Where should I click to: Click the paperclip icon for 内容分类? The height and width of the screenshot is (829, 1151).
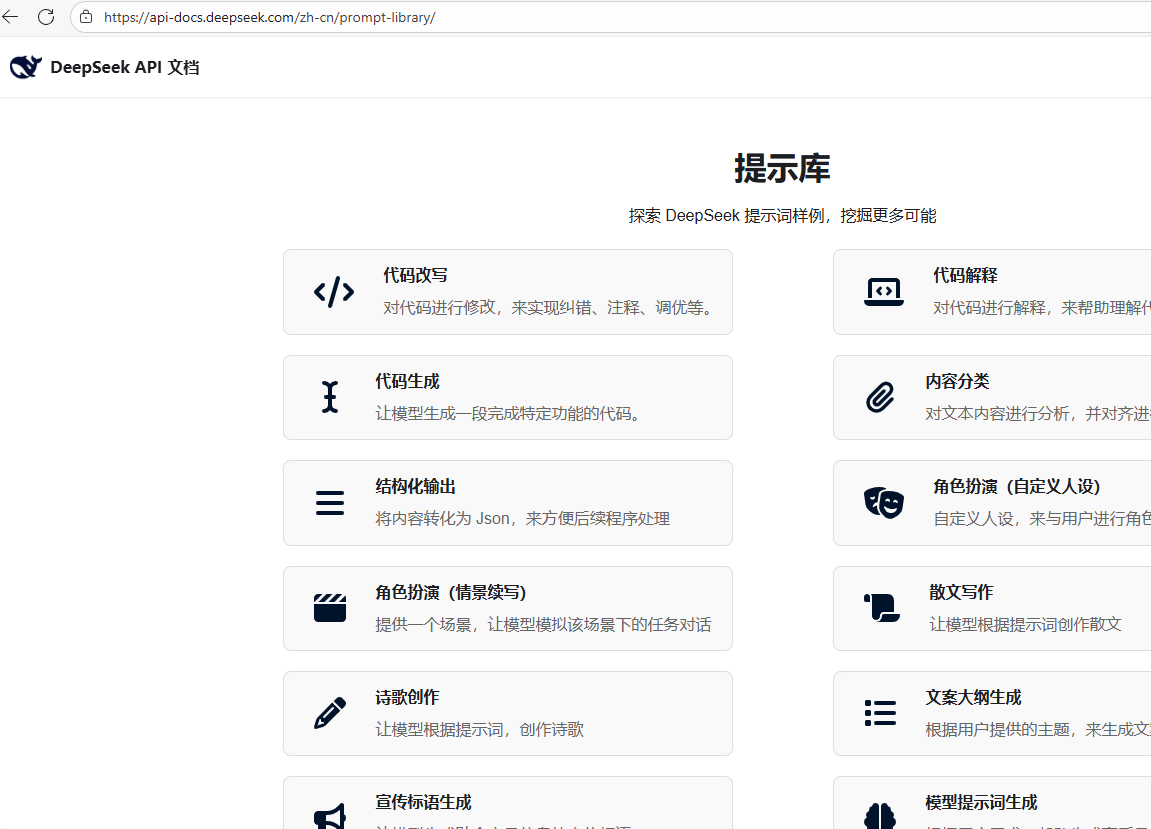click(880, 397)
